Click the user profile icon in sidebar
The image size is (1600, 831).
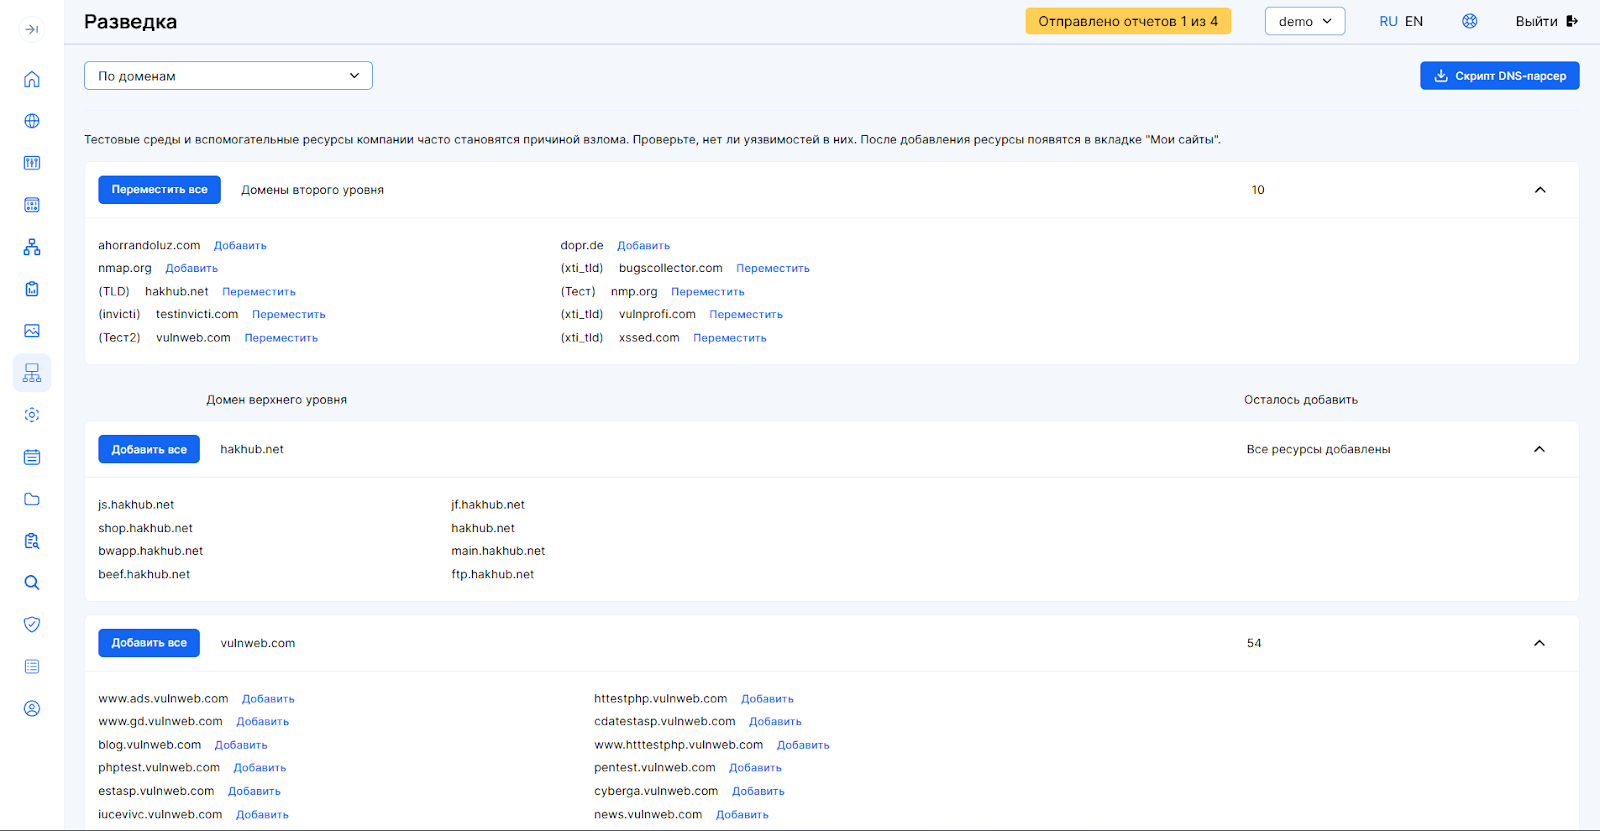click(32, 709)
